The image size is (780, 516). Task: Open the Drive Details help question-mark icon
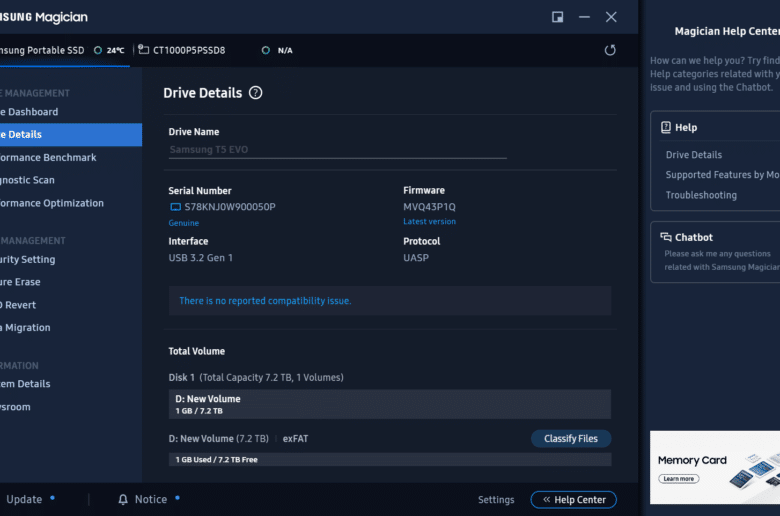tap(255, 93)
